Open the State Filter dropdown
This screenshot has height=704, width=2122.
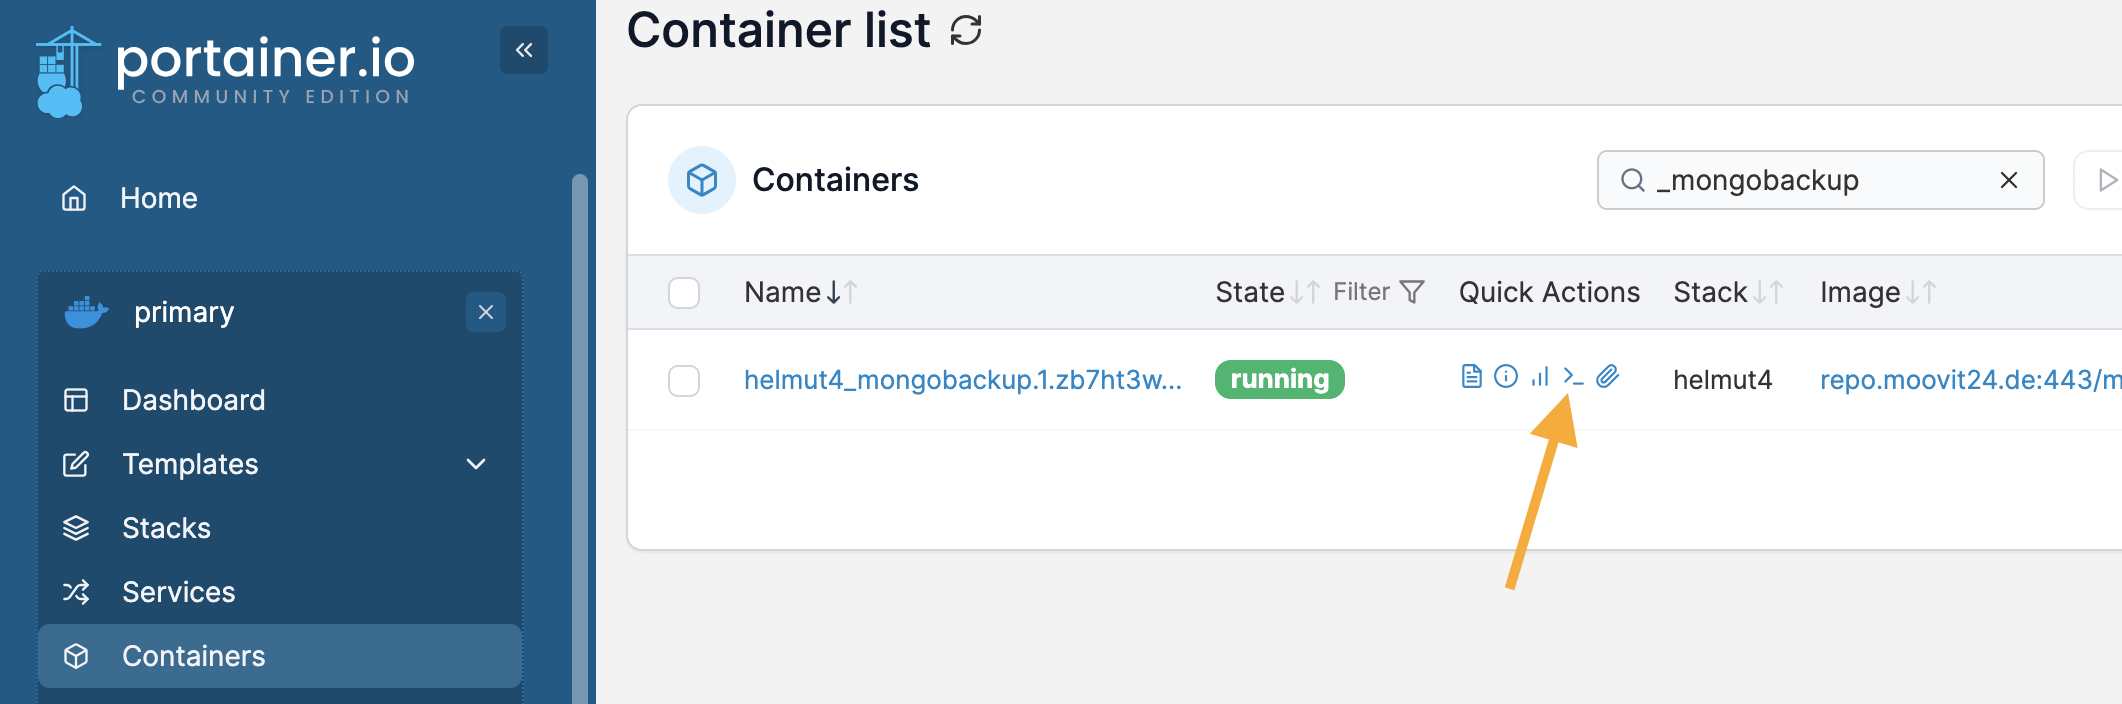1379,292
